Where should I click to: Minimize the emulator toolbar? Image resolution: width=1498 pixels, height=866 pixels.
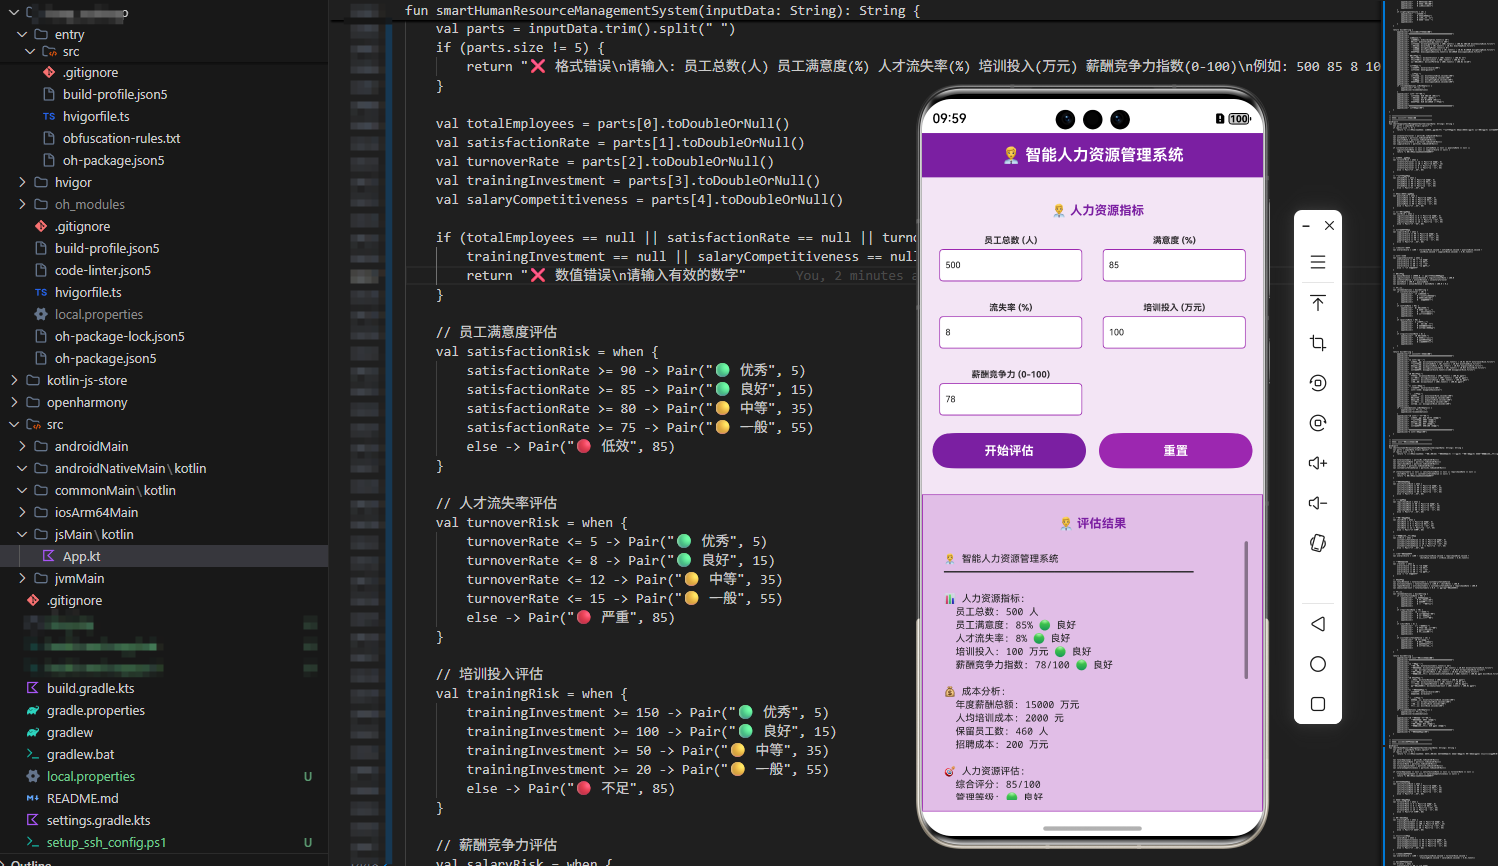[x=1306, y=226]
